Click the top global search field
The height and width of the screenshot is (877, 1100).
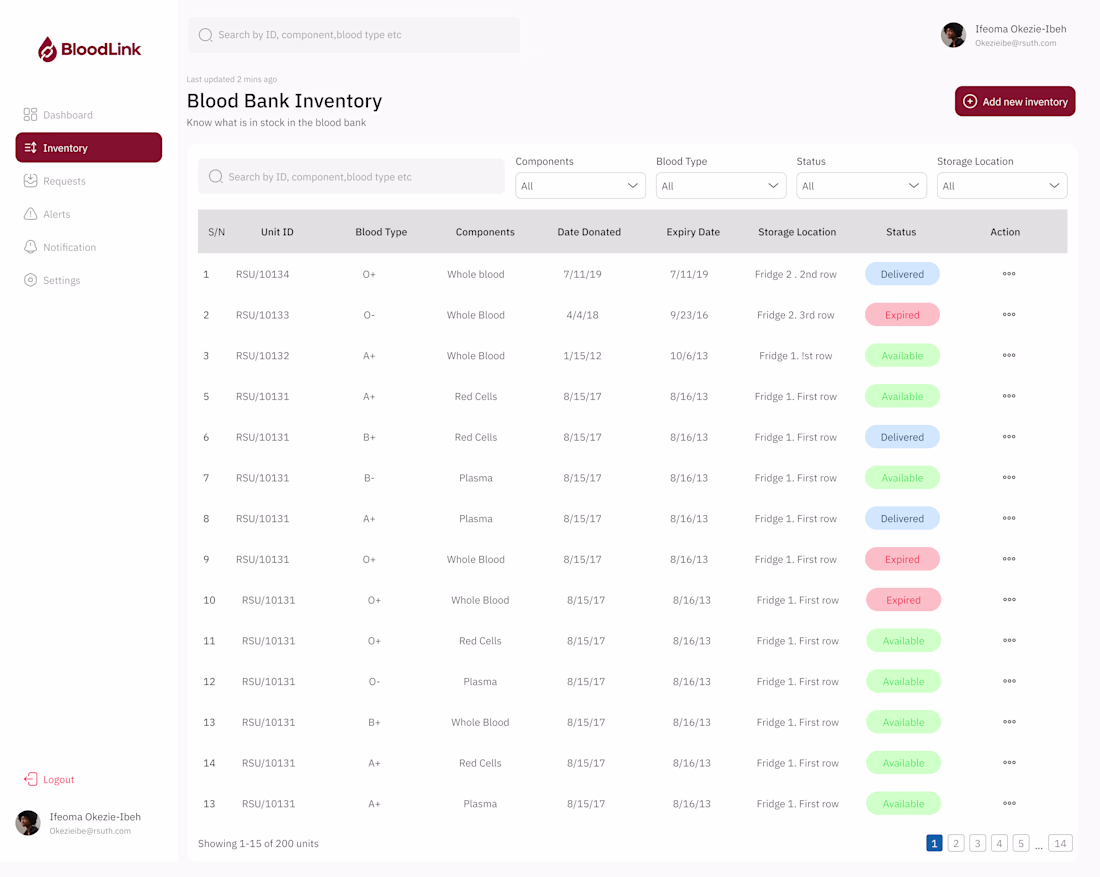(354, 34)
